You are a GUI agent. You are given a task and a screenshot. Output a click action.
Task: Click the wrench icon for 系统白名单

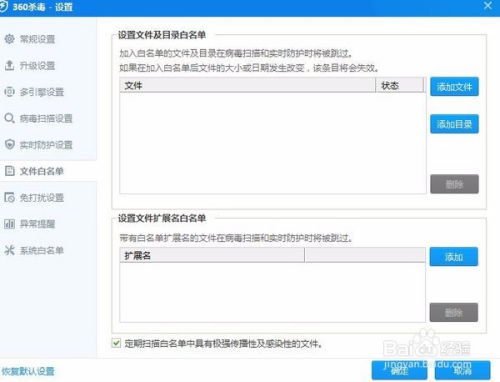[x=9, y=250]
